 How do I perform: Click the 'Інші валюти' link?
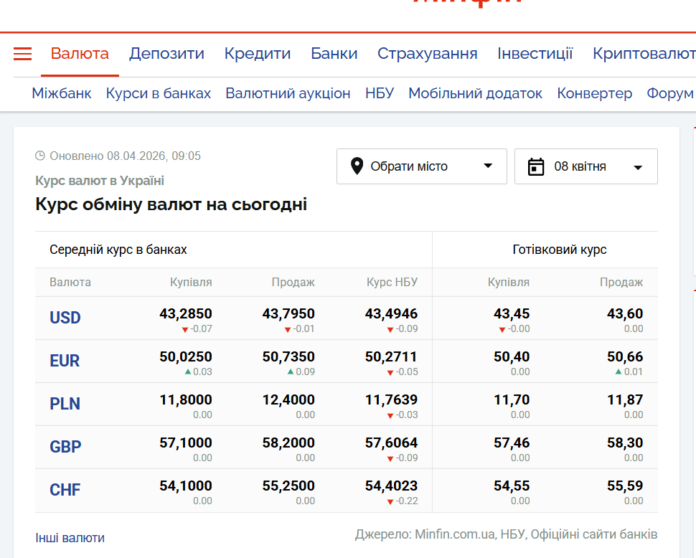point(70,537)
